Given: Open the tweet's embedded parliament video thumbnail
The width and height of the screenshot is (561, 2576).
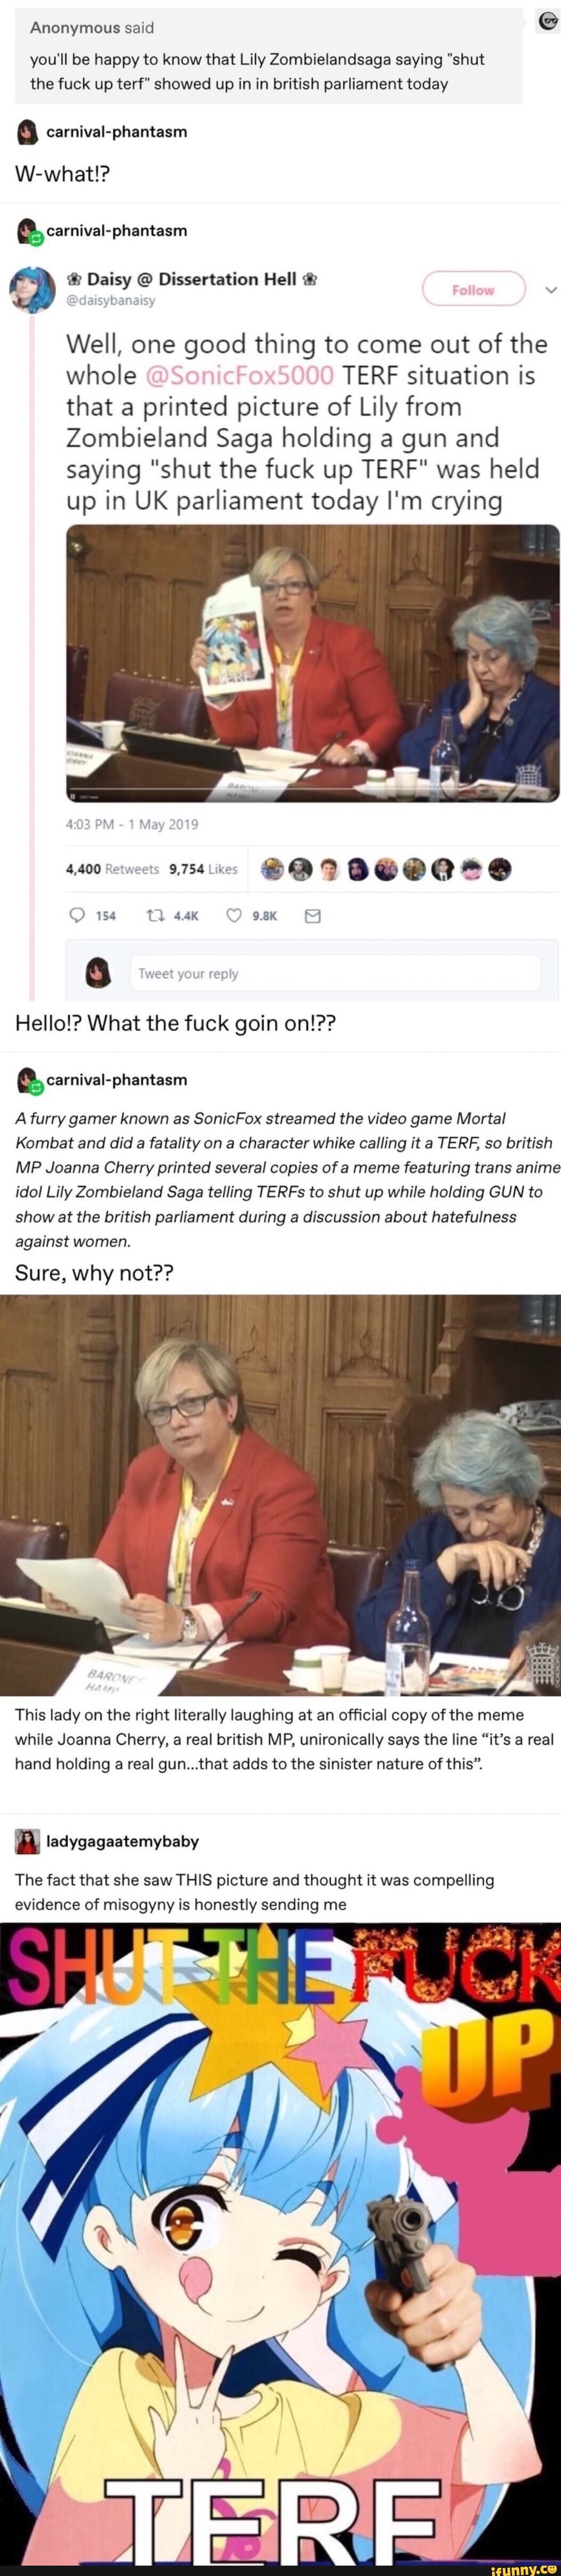Looking at the screenshot, I should click(312, 663).
